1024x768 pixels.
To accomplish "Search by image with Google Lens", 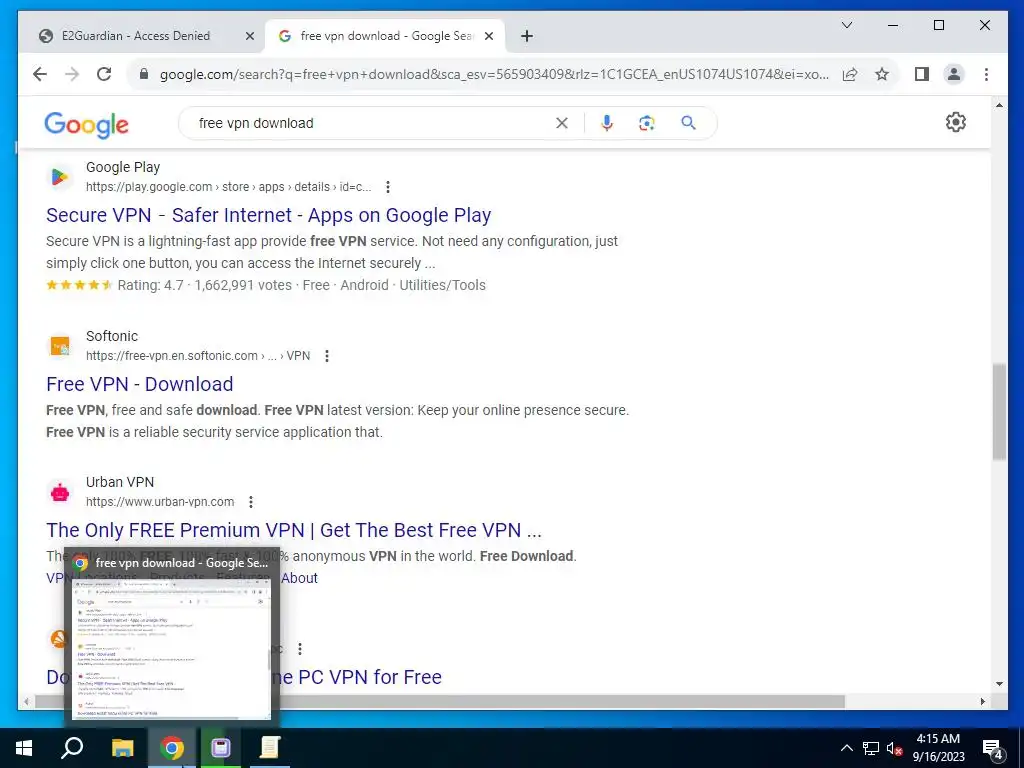I will point(647,123).
